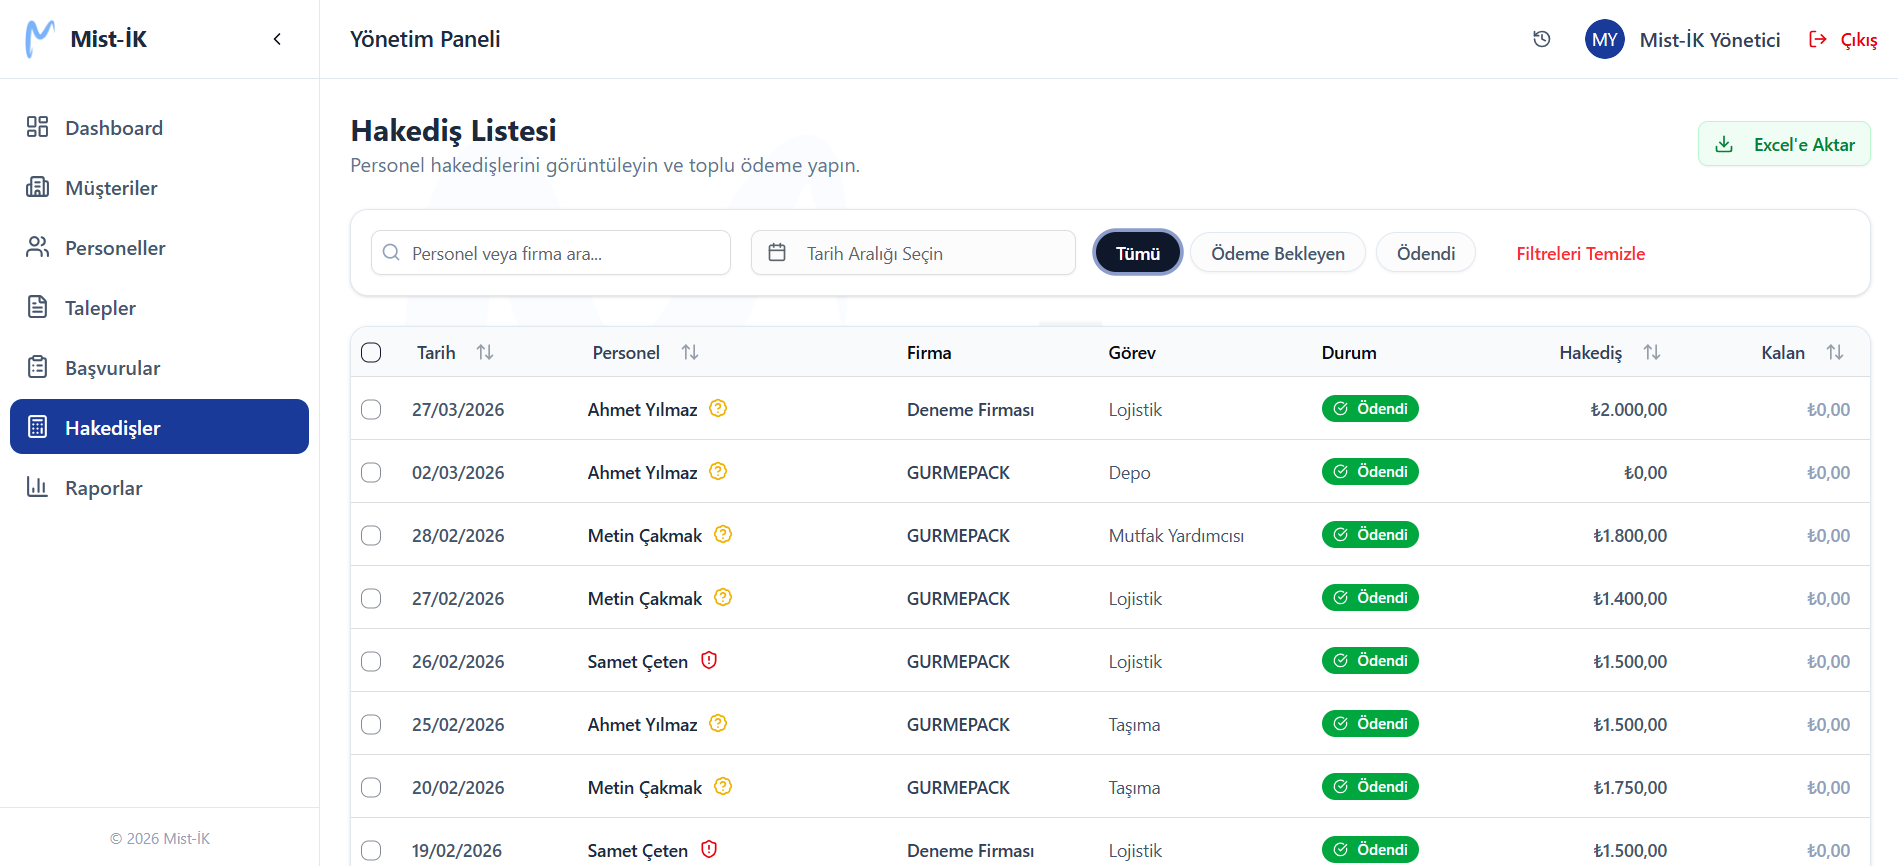Viewport: 1898px width, 866px height.
Task: Click Filtreleri Temizle to reset filters
Action: click(1580, 253)
